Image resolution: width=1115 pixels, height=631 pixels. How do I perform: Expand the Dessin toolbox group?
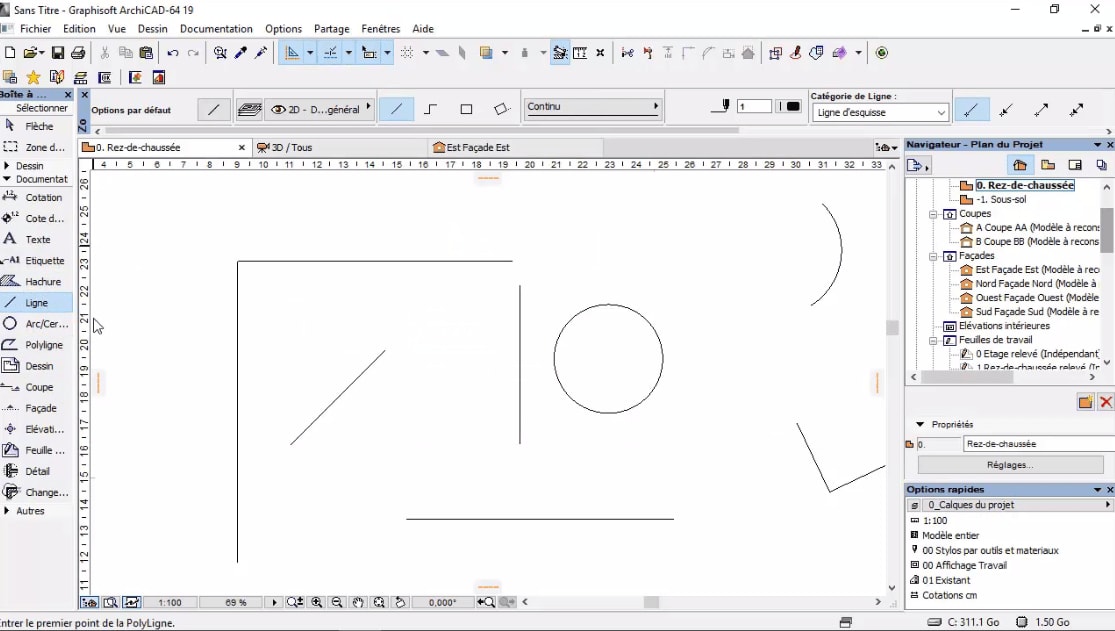click(x=7, y=166)
